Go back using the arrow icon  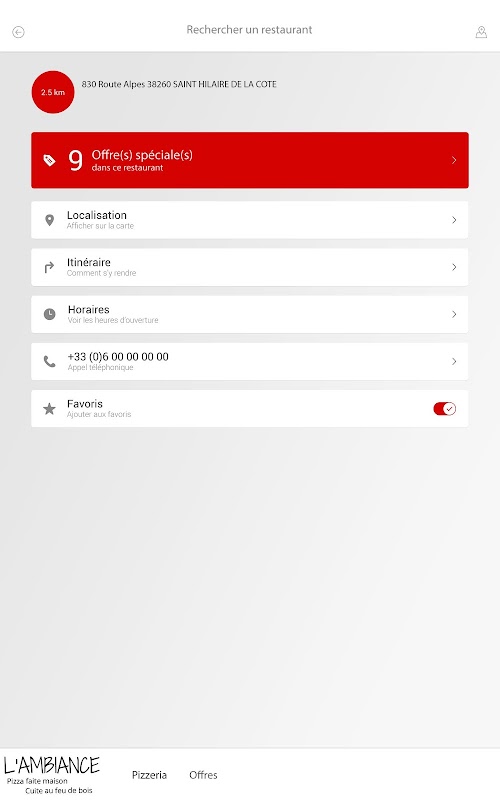tap(18, 32)
